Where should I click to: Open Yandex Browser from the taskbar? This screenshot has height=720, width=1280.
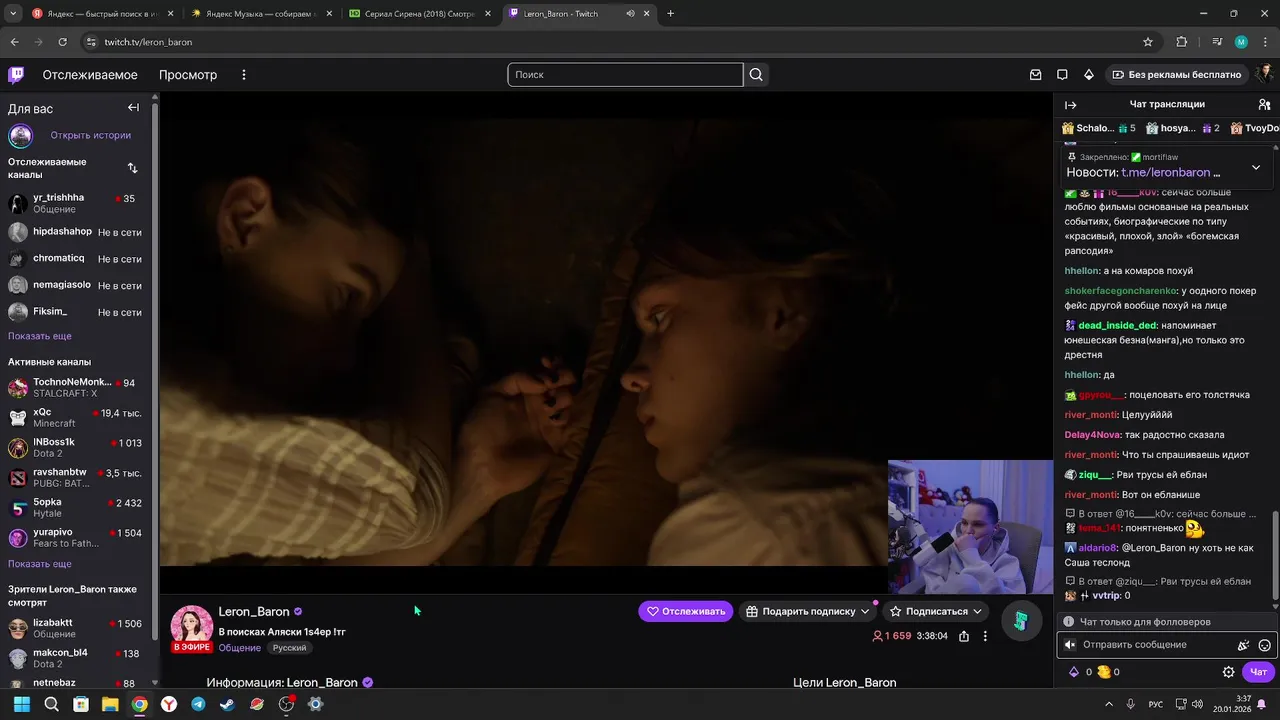tap(169, 704)
